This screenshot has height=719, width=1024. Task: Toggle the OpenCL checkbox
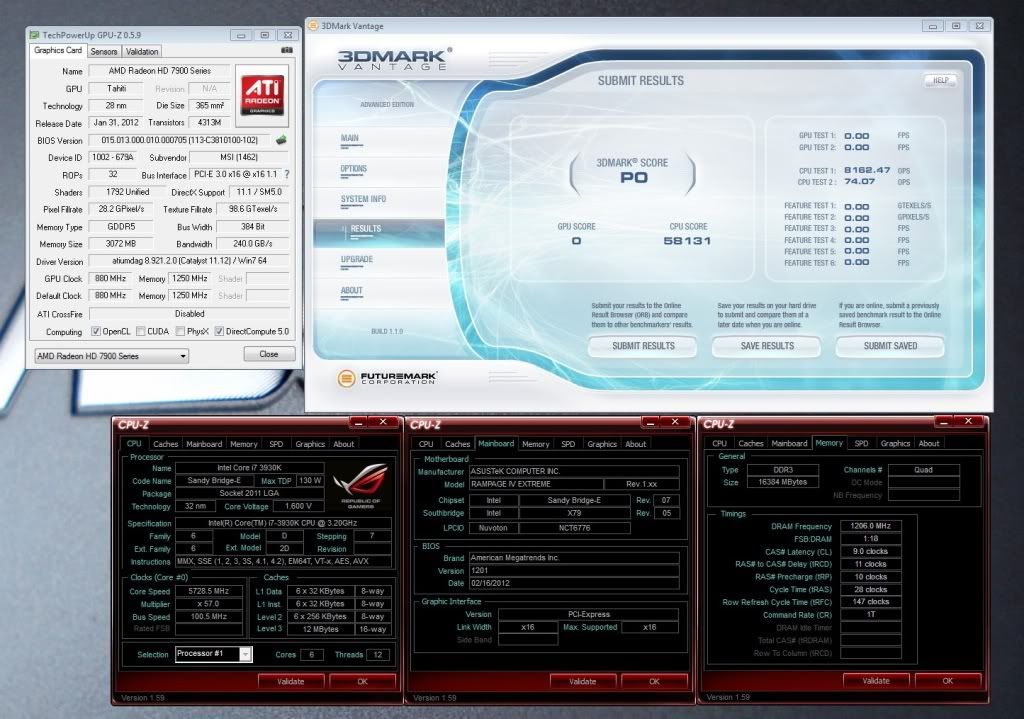click(96, 331)
